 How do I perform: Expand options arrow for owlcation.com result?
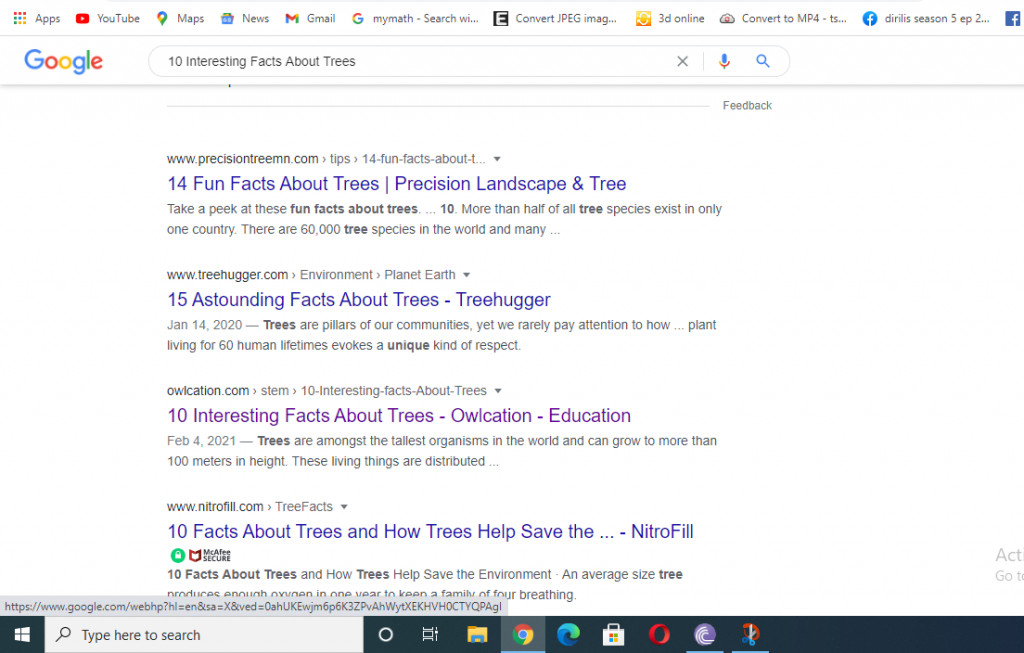coord(498,391)
